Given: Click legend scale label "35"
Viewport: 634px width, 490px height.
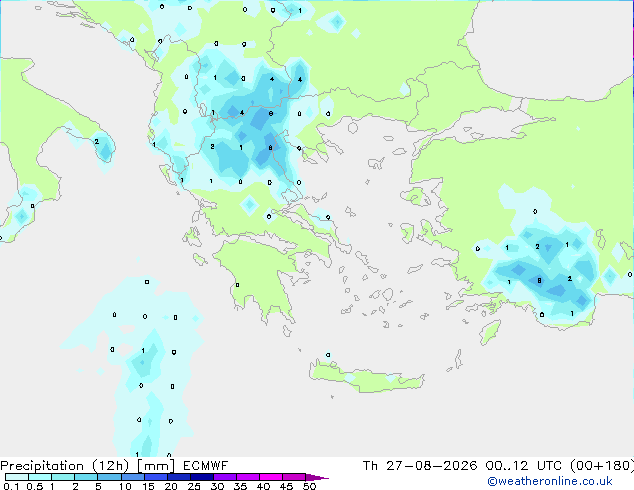Looking at the screenshot, I should [240, 486].
